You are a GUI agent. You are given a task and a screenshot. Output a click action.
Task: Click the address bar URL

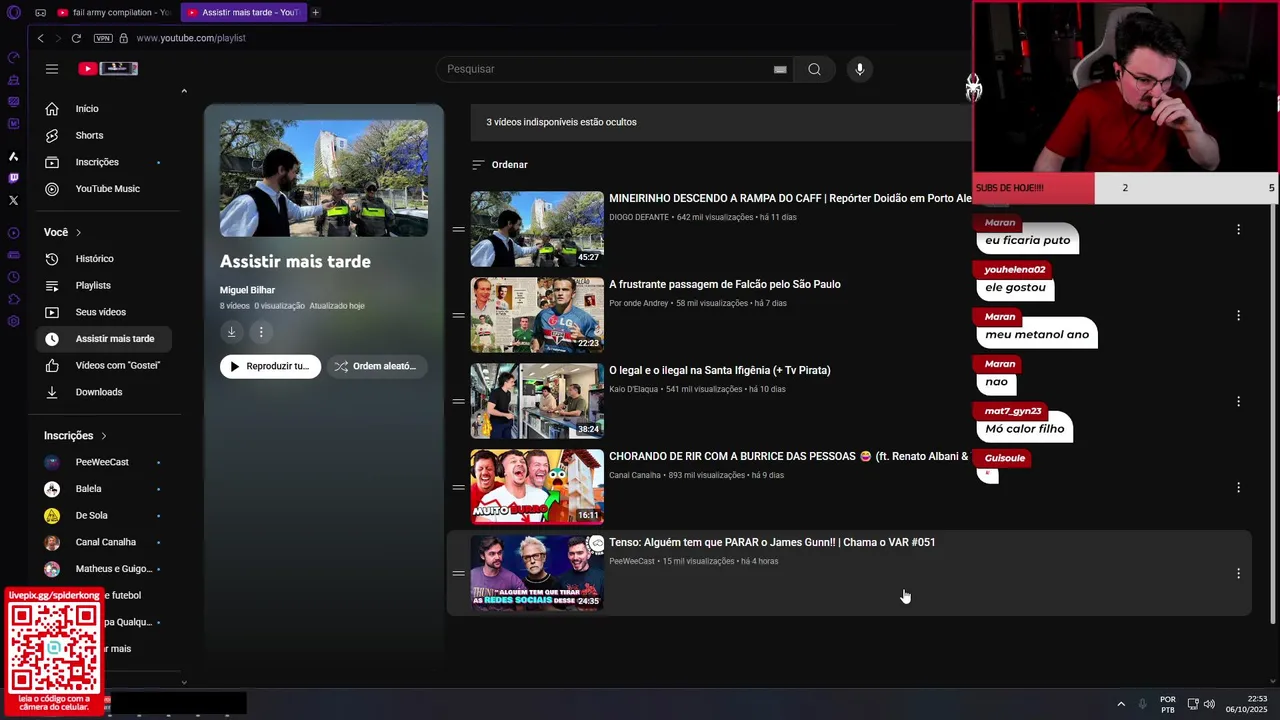190,38
